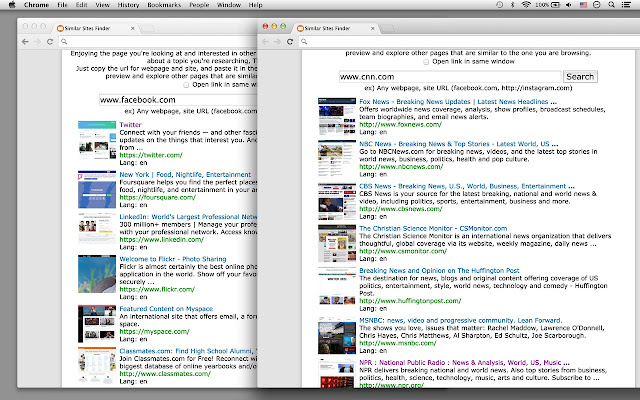Open the People menu
This screenshot has height=400, width=640.
199,5
